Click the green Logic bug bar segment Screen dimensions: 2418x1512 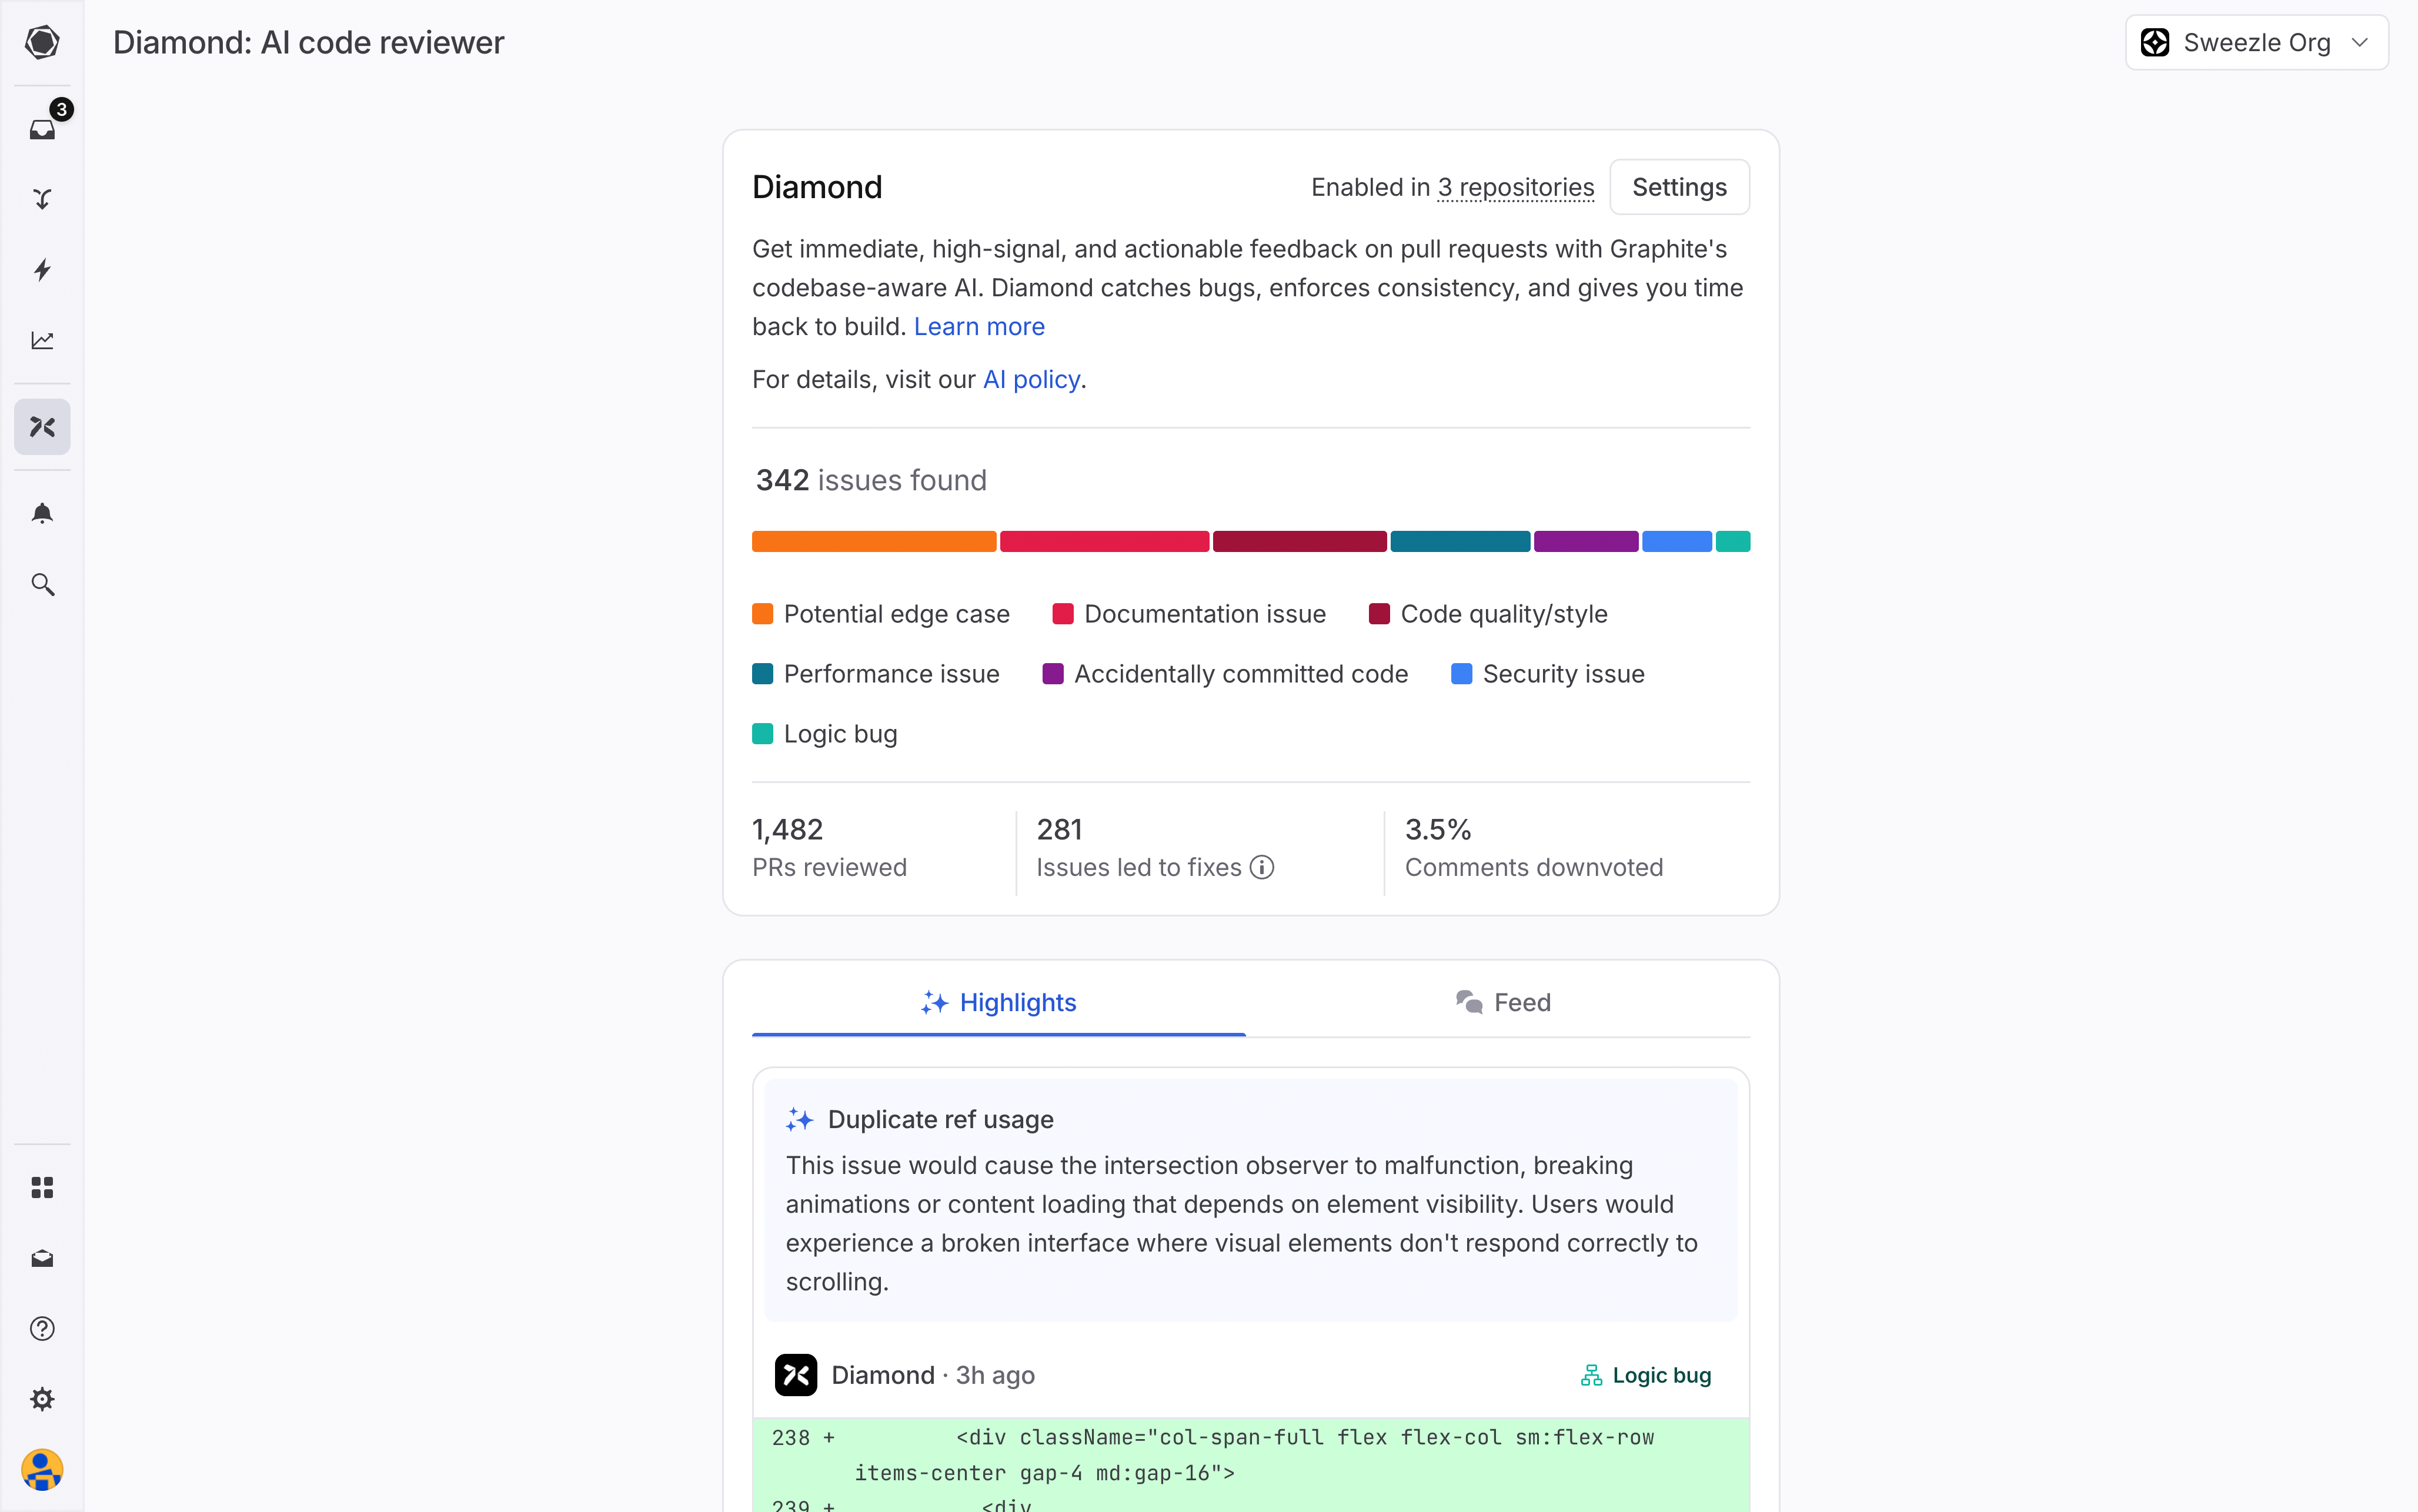pyautogui.click(x=1733, y=541)
